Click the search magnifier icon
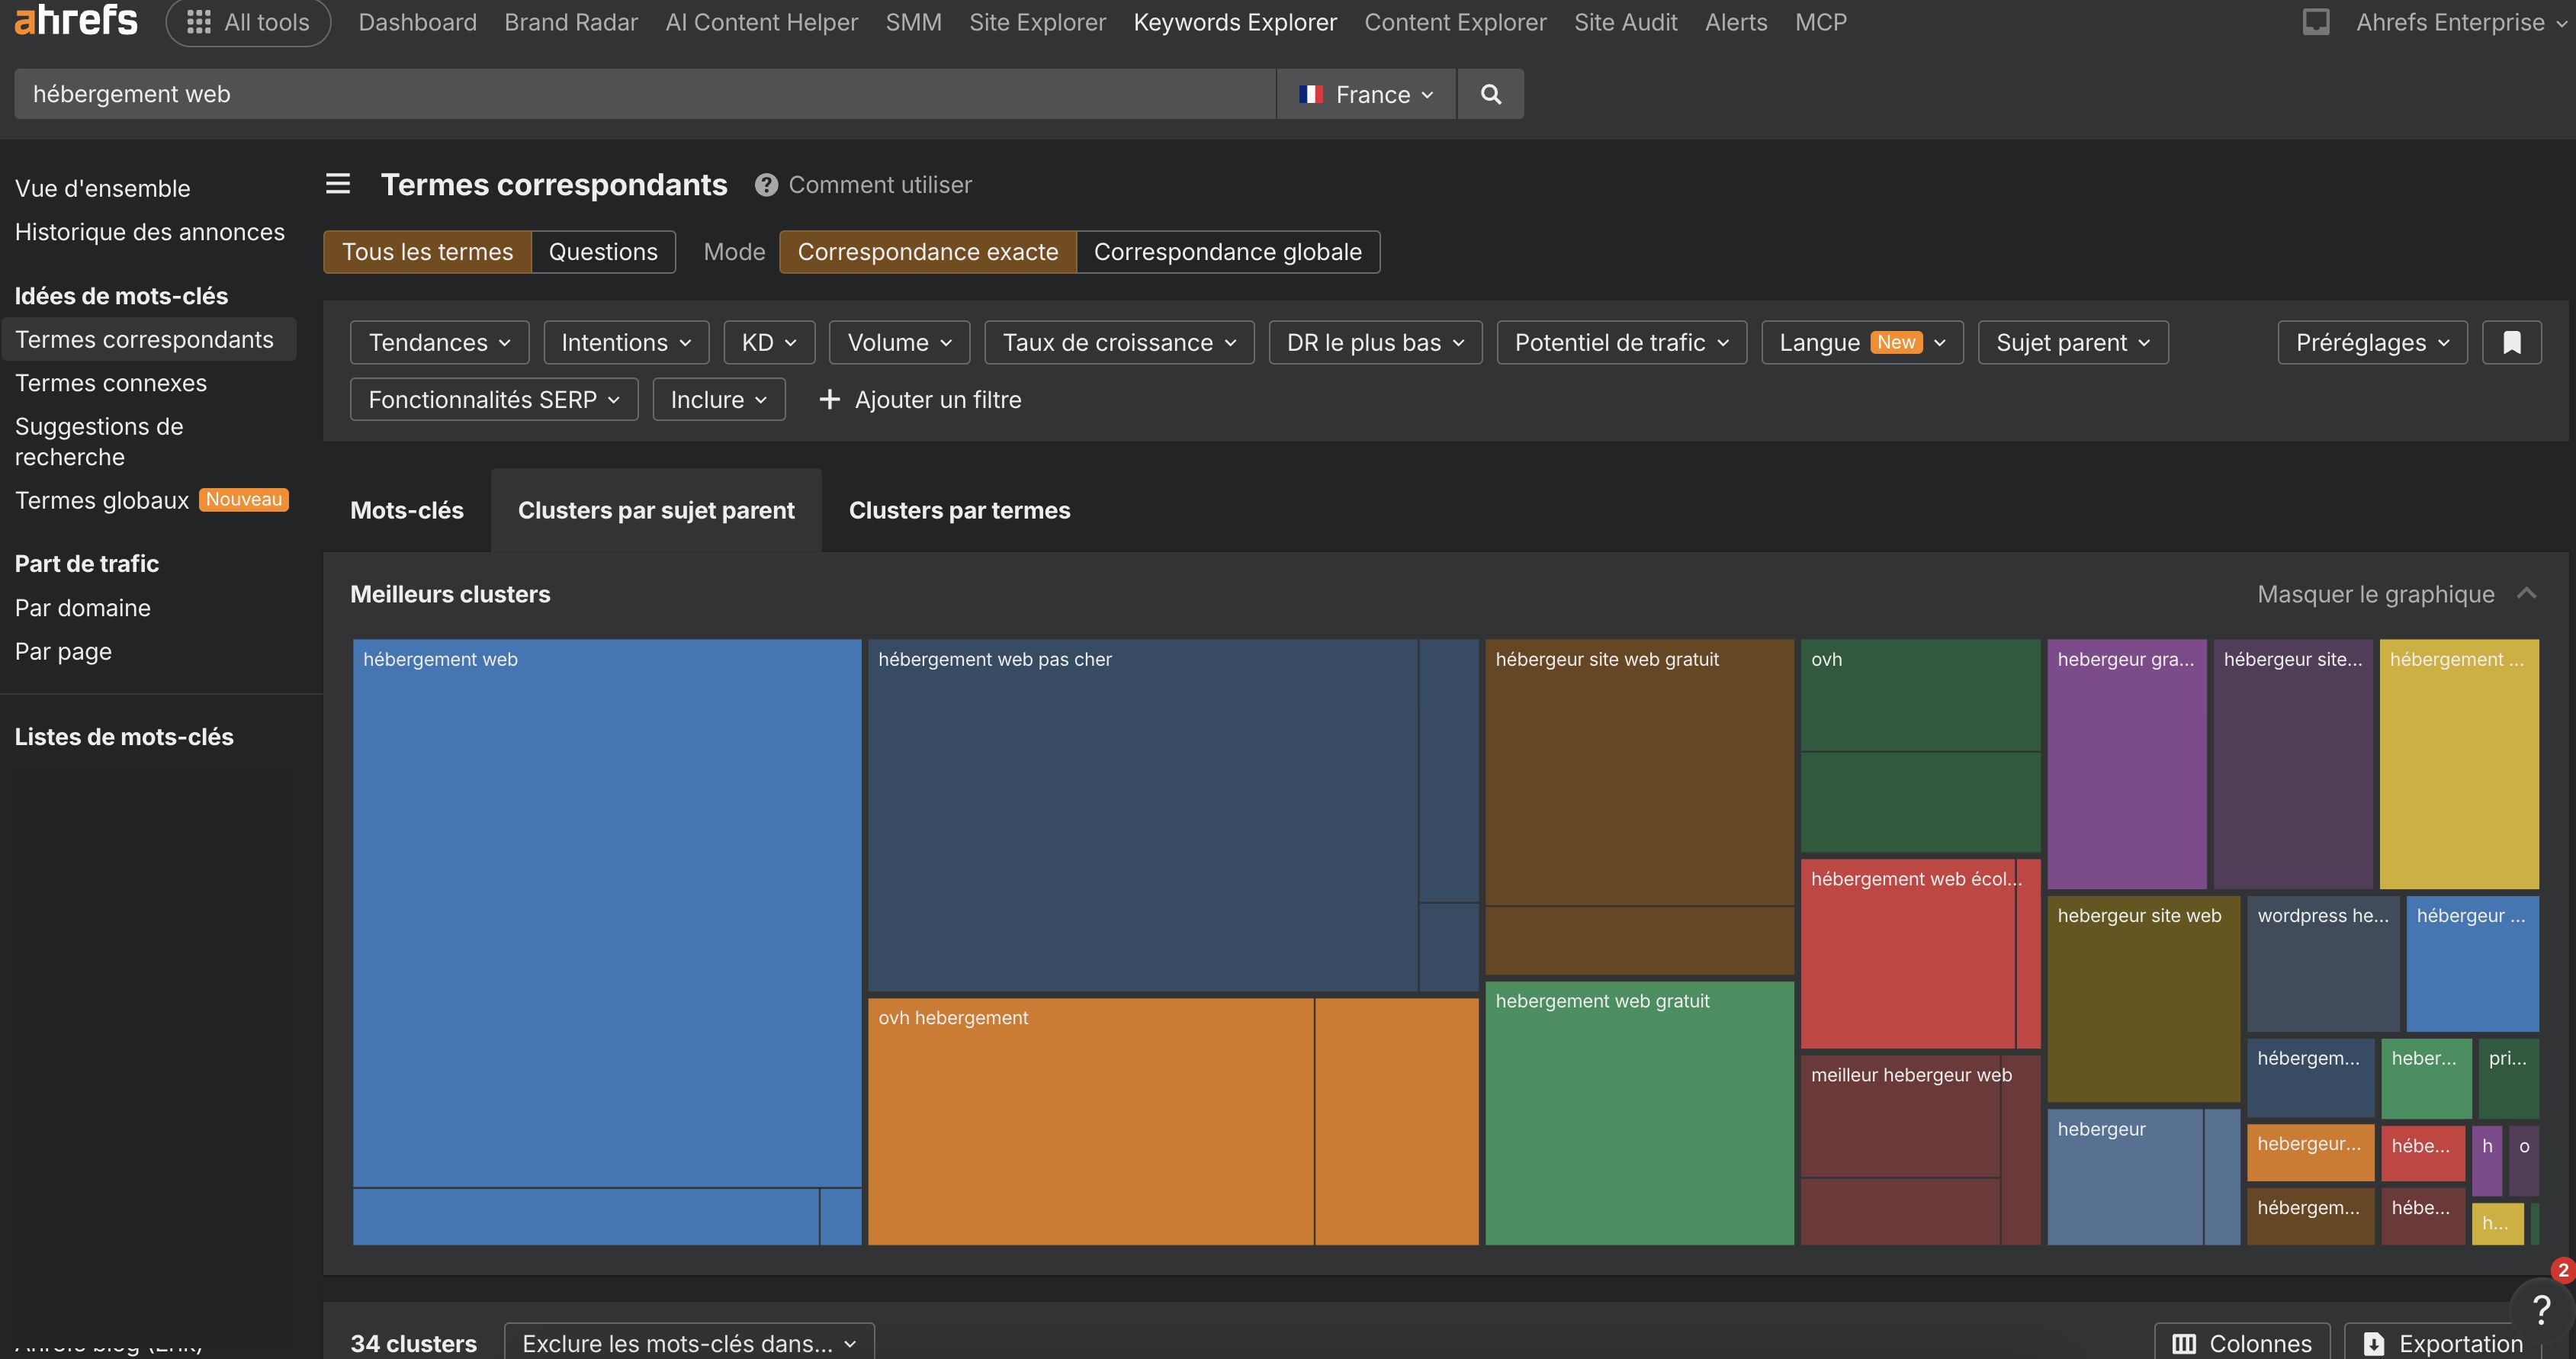2576x1359 pixels. click(1490, 93)
